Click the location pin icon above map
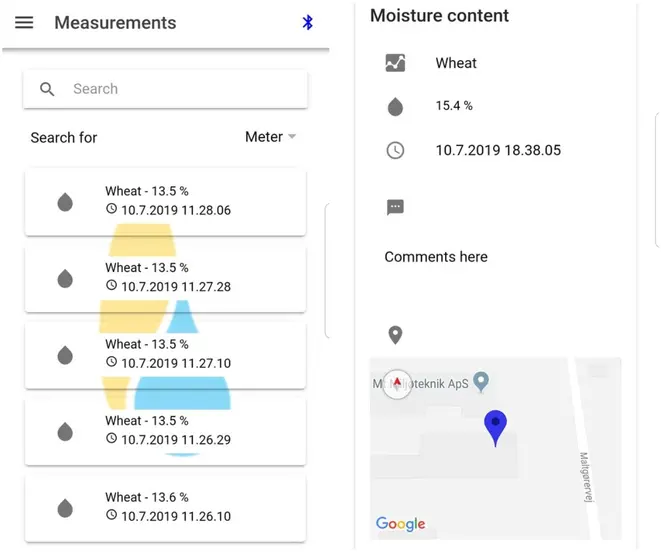661x553 pixels. pyautogui.click(x=395, y=335)
